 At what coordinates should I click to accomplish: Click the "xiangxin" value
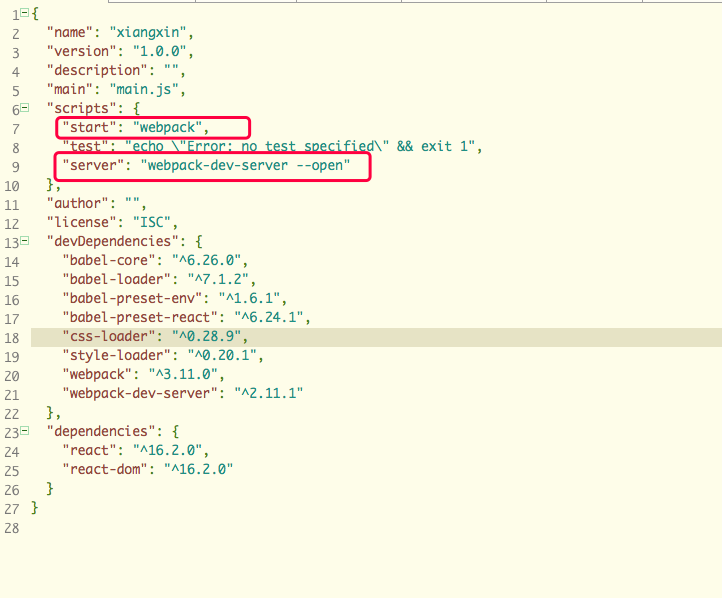click(x=148, y=33)
